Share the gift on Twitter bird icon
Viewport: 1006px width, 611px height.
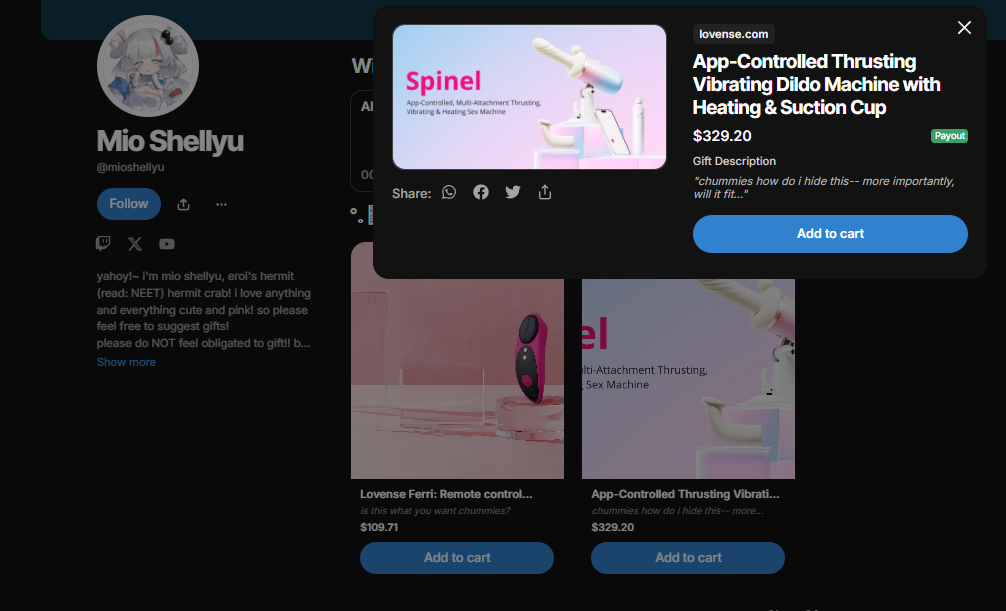point(513,193)
